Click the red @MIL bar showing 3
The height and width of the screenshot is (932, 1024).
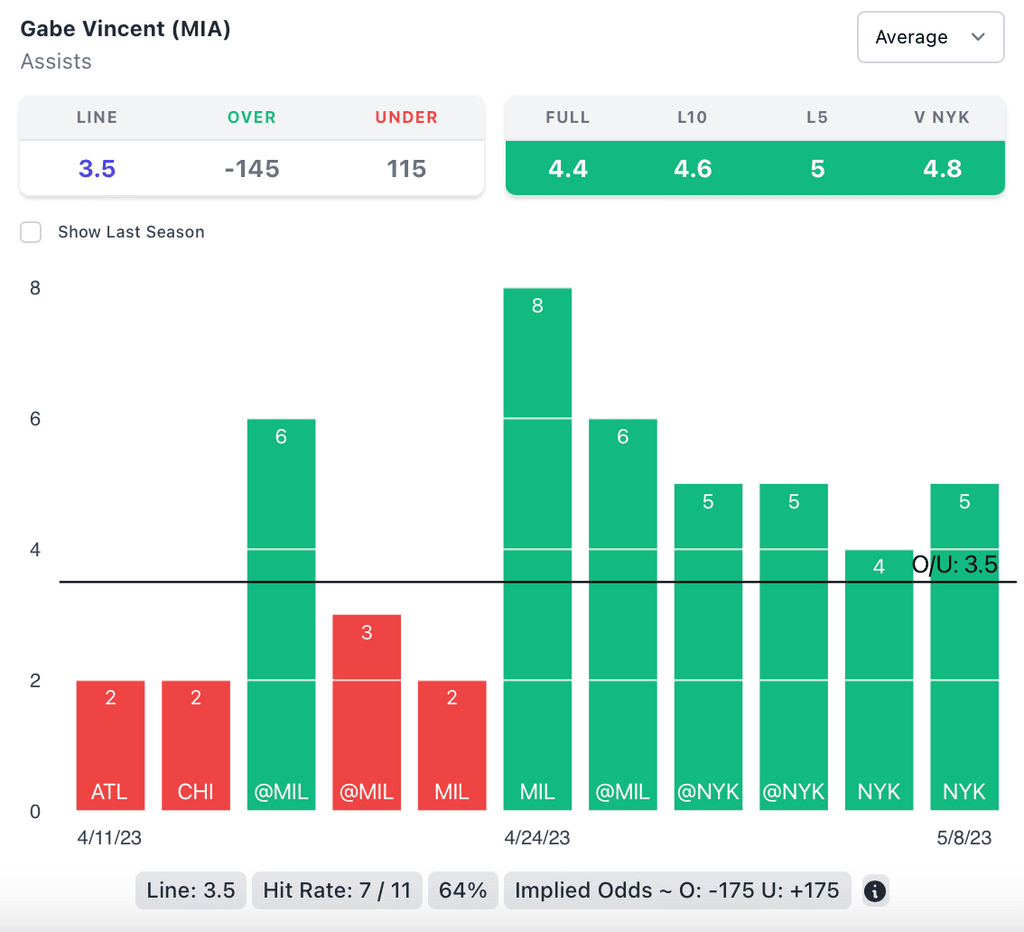366,713
